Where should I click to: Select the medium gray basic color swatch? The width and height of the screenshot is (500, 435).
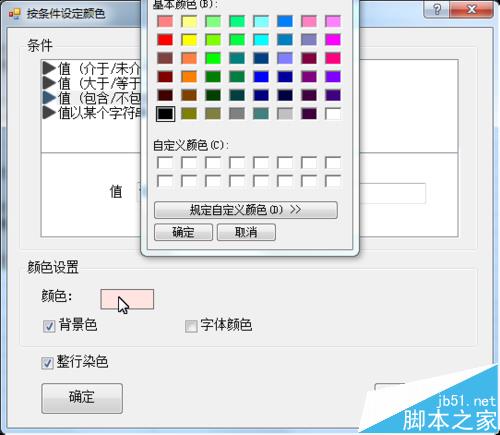(x=237, y=114)
